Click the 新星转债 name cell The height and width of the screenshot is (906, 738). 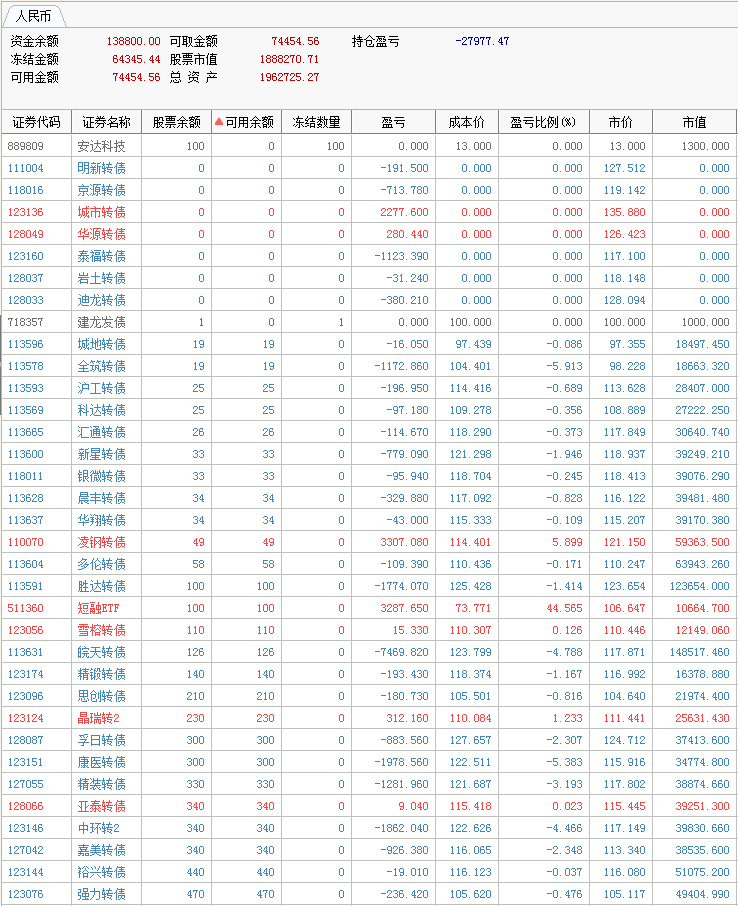coord(101,454)
